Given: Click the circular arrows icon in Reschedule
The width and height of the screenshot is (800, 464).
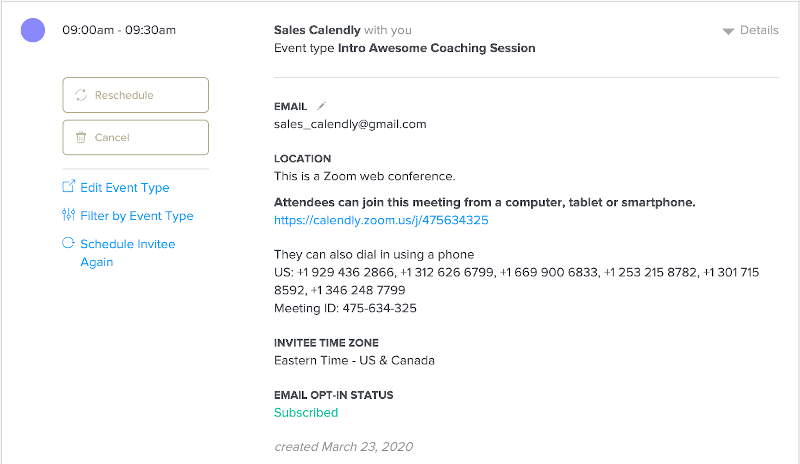Looking at the screenshot, I should (x=81, y=95).
